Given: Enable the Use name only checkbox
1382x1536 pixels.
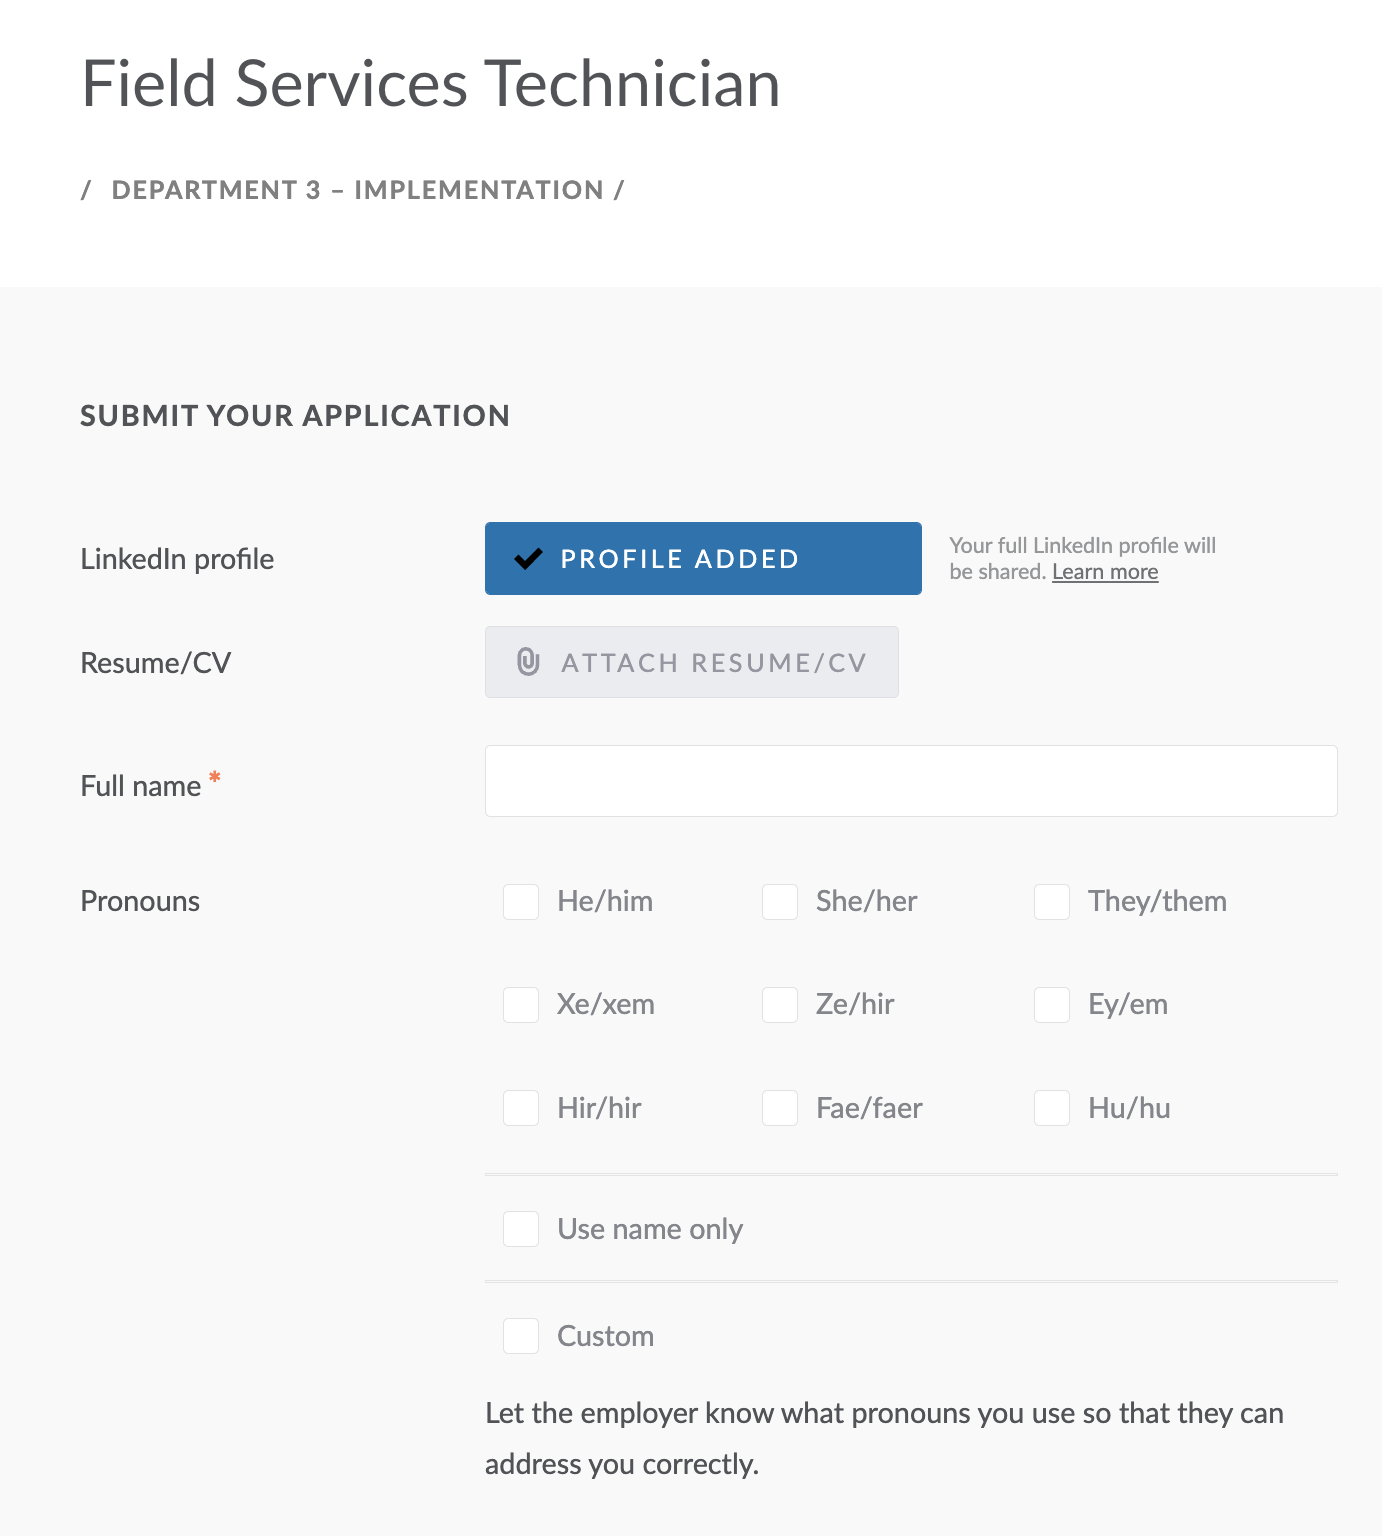Looking at the screenshot, I should point(521,1229).
